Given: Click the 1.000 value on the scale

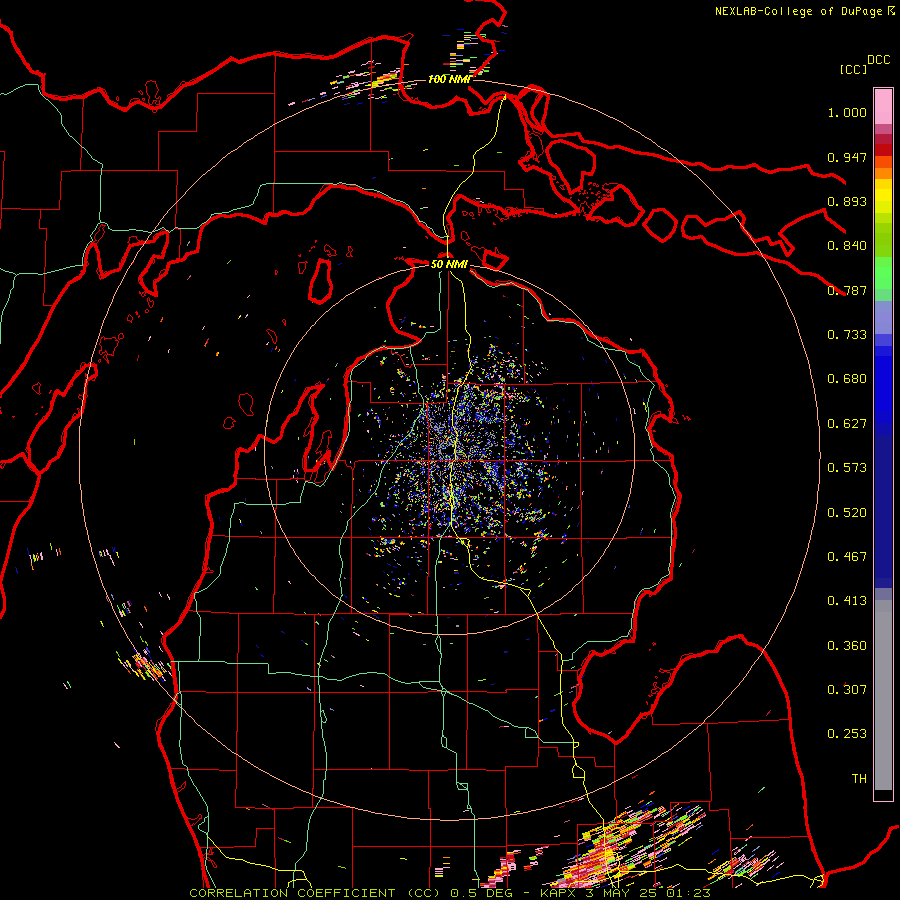Looking at the screenshot, I should [847, 112].
